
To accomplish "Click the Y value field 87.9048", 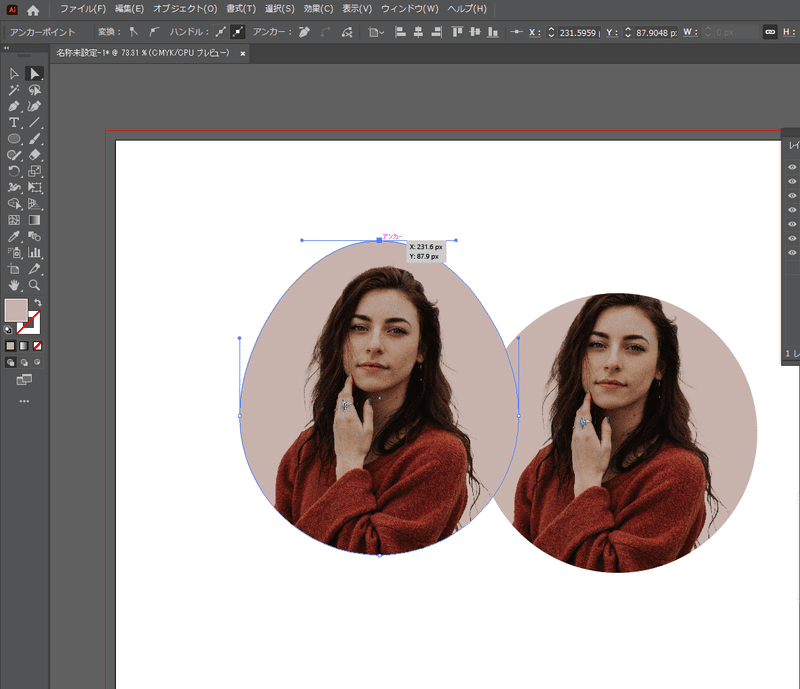I will (x=657, y=33).
